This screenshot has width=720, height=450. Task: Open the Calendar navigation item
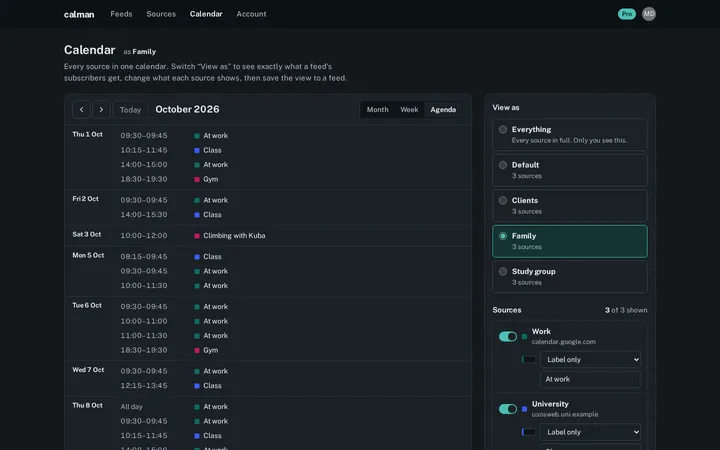(206, 14)
